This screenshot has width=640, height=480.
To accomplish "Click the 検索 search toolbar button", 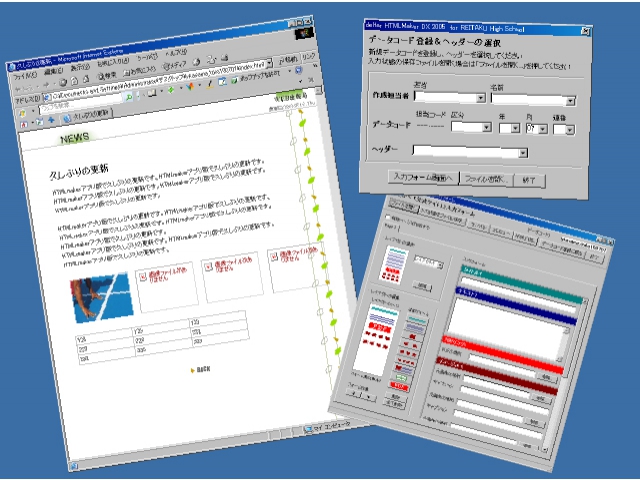I will [107, 76].
